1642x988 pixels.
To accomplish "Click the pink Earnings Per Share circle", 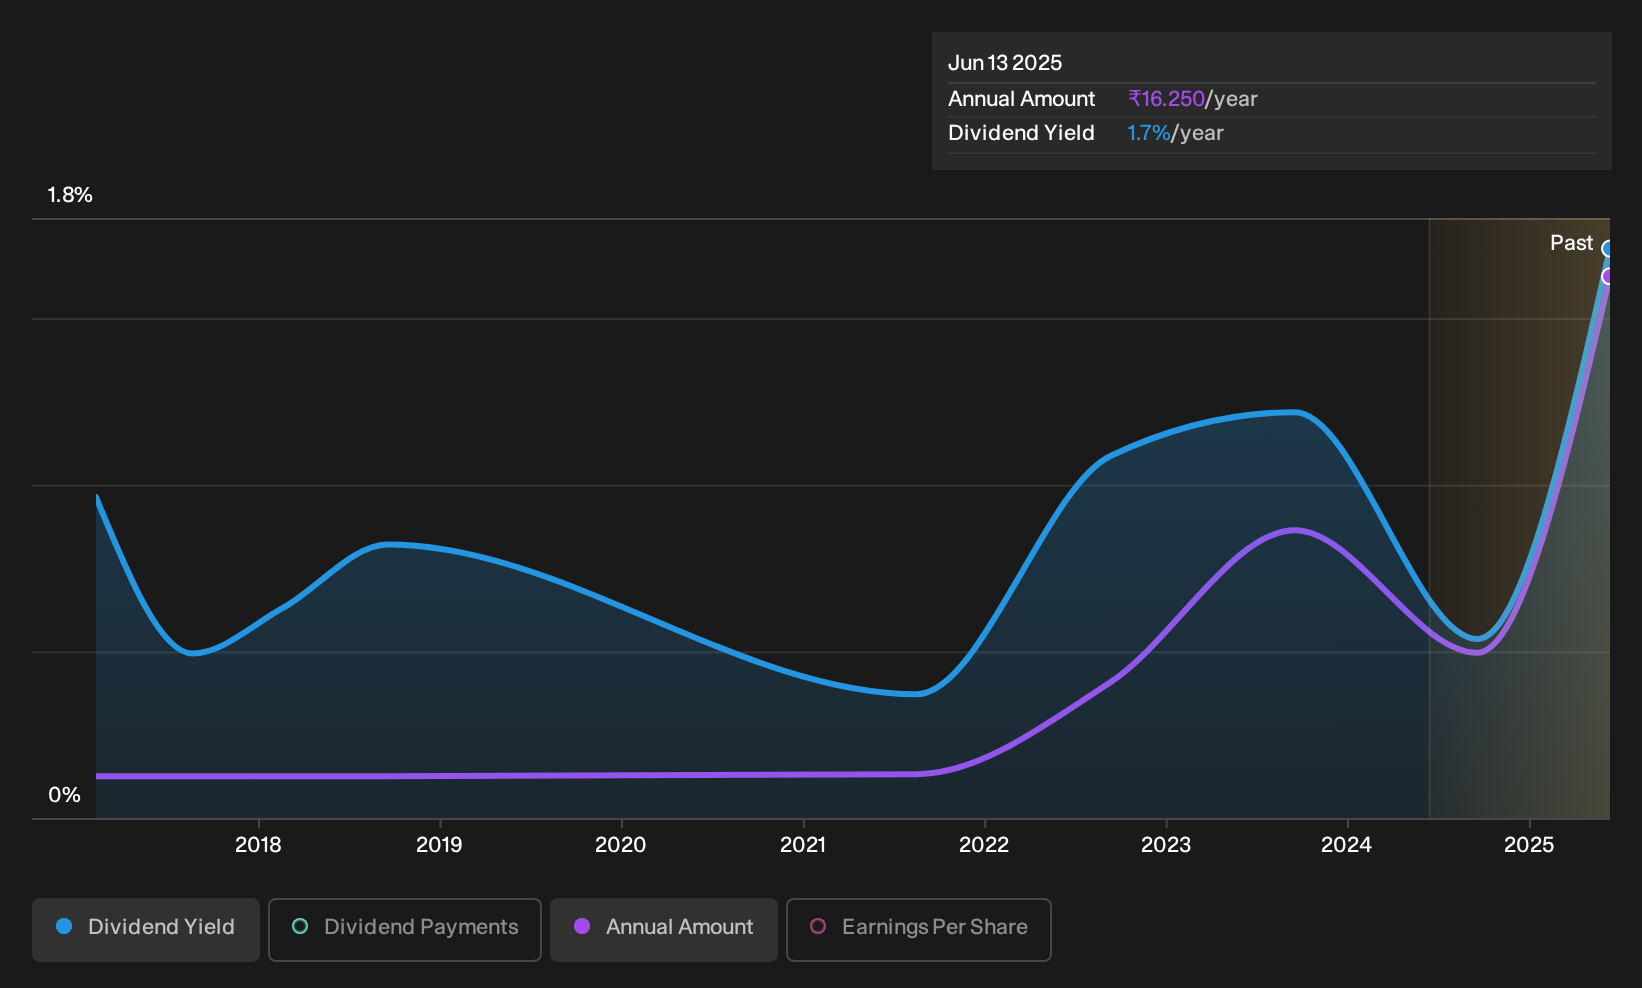I will 818,926.
